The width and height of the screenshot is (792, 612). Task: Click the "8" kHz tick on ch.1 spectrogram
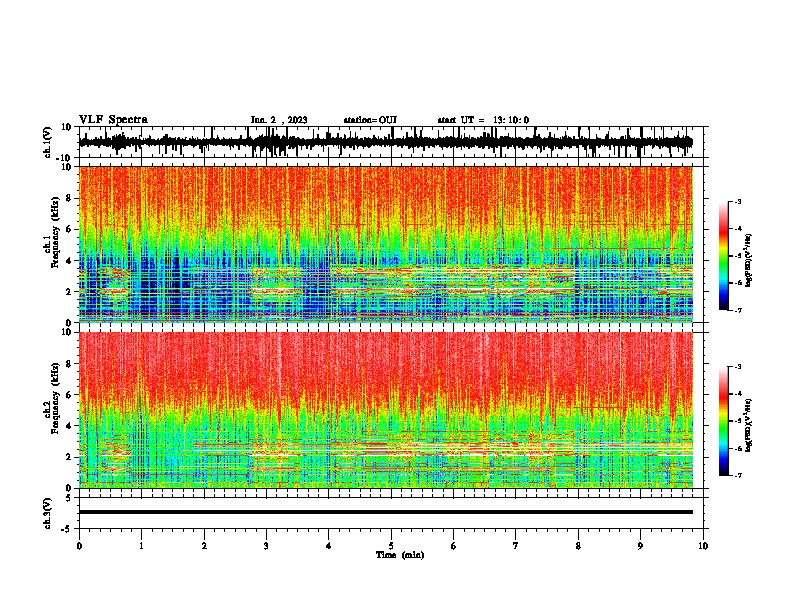point(69,198)
